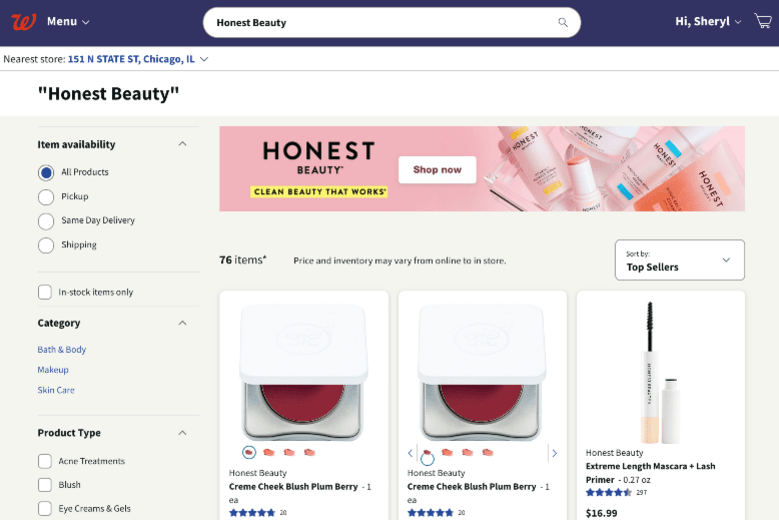The image size is (779, 520).
Task: Enable In-stock items only checkbox
Action: [45, 292]
